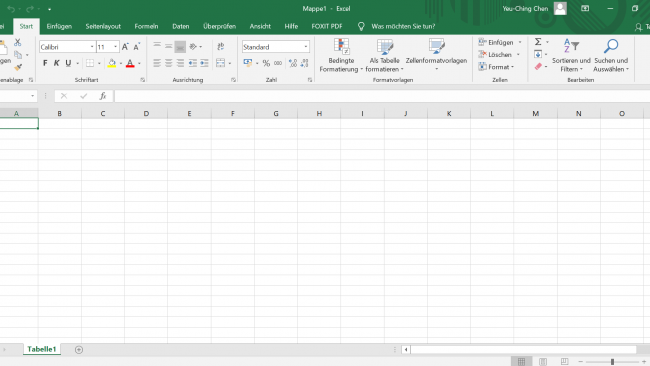Apply cell borders icon
This screenshot has height=366, width=650.
(x=90, y=63)
